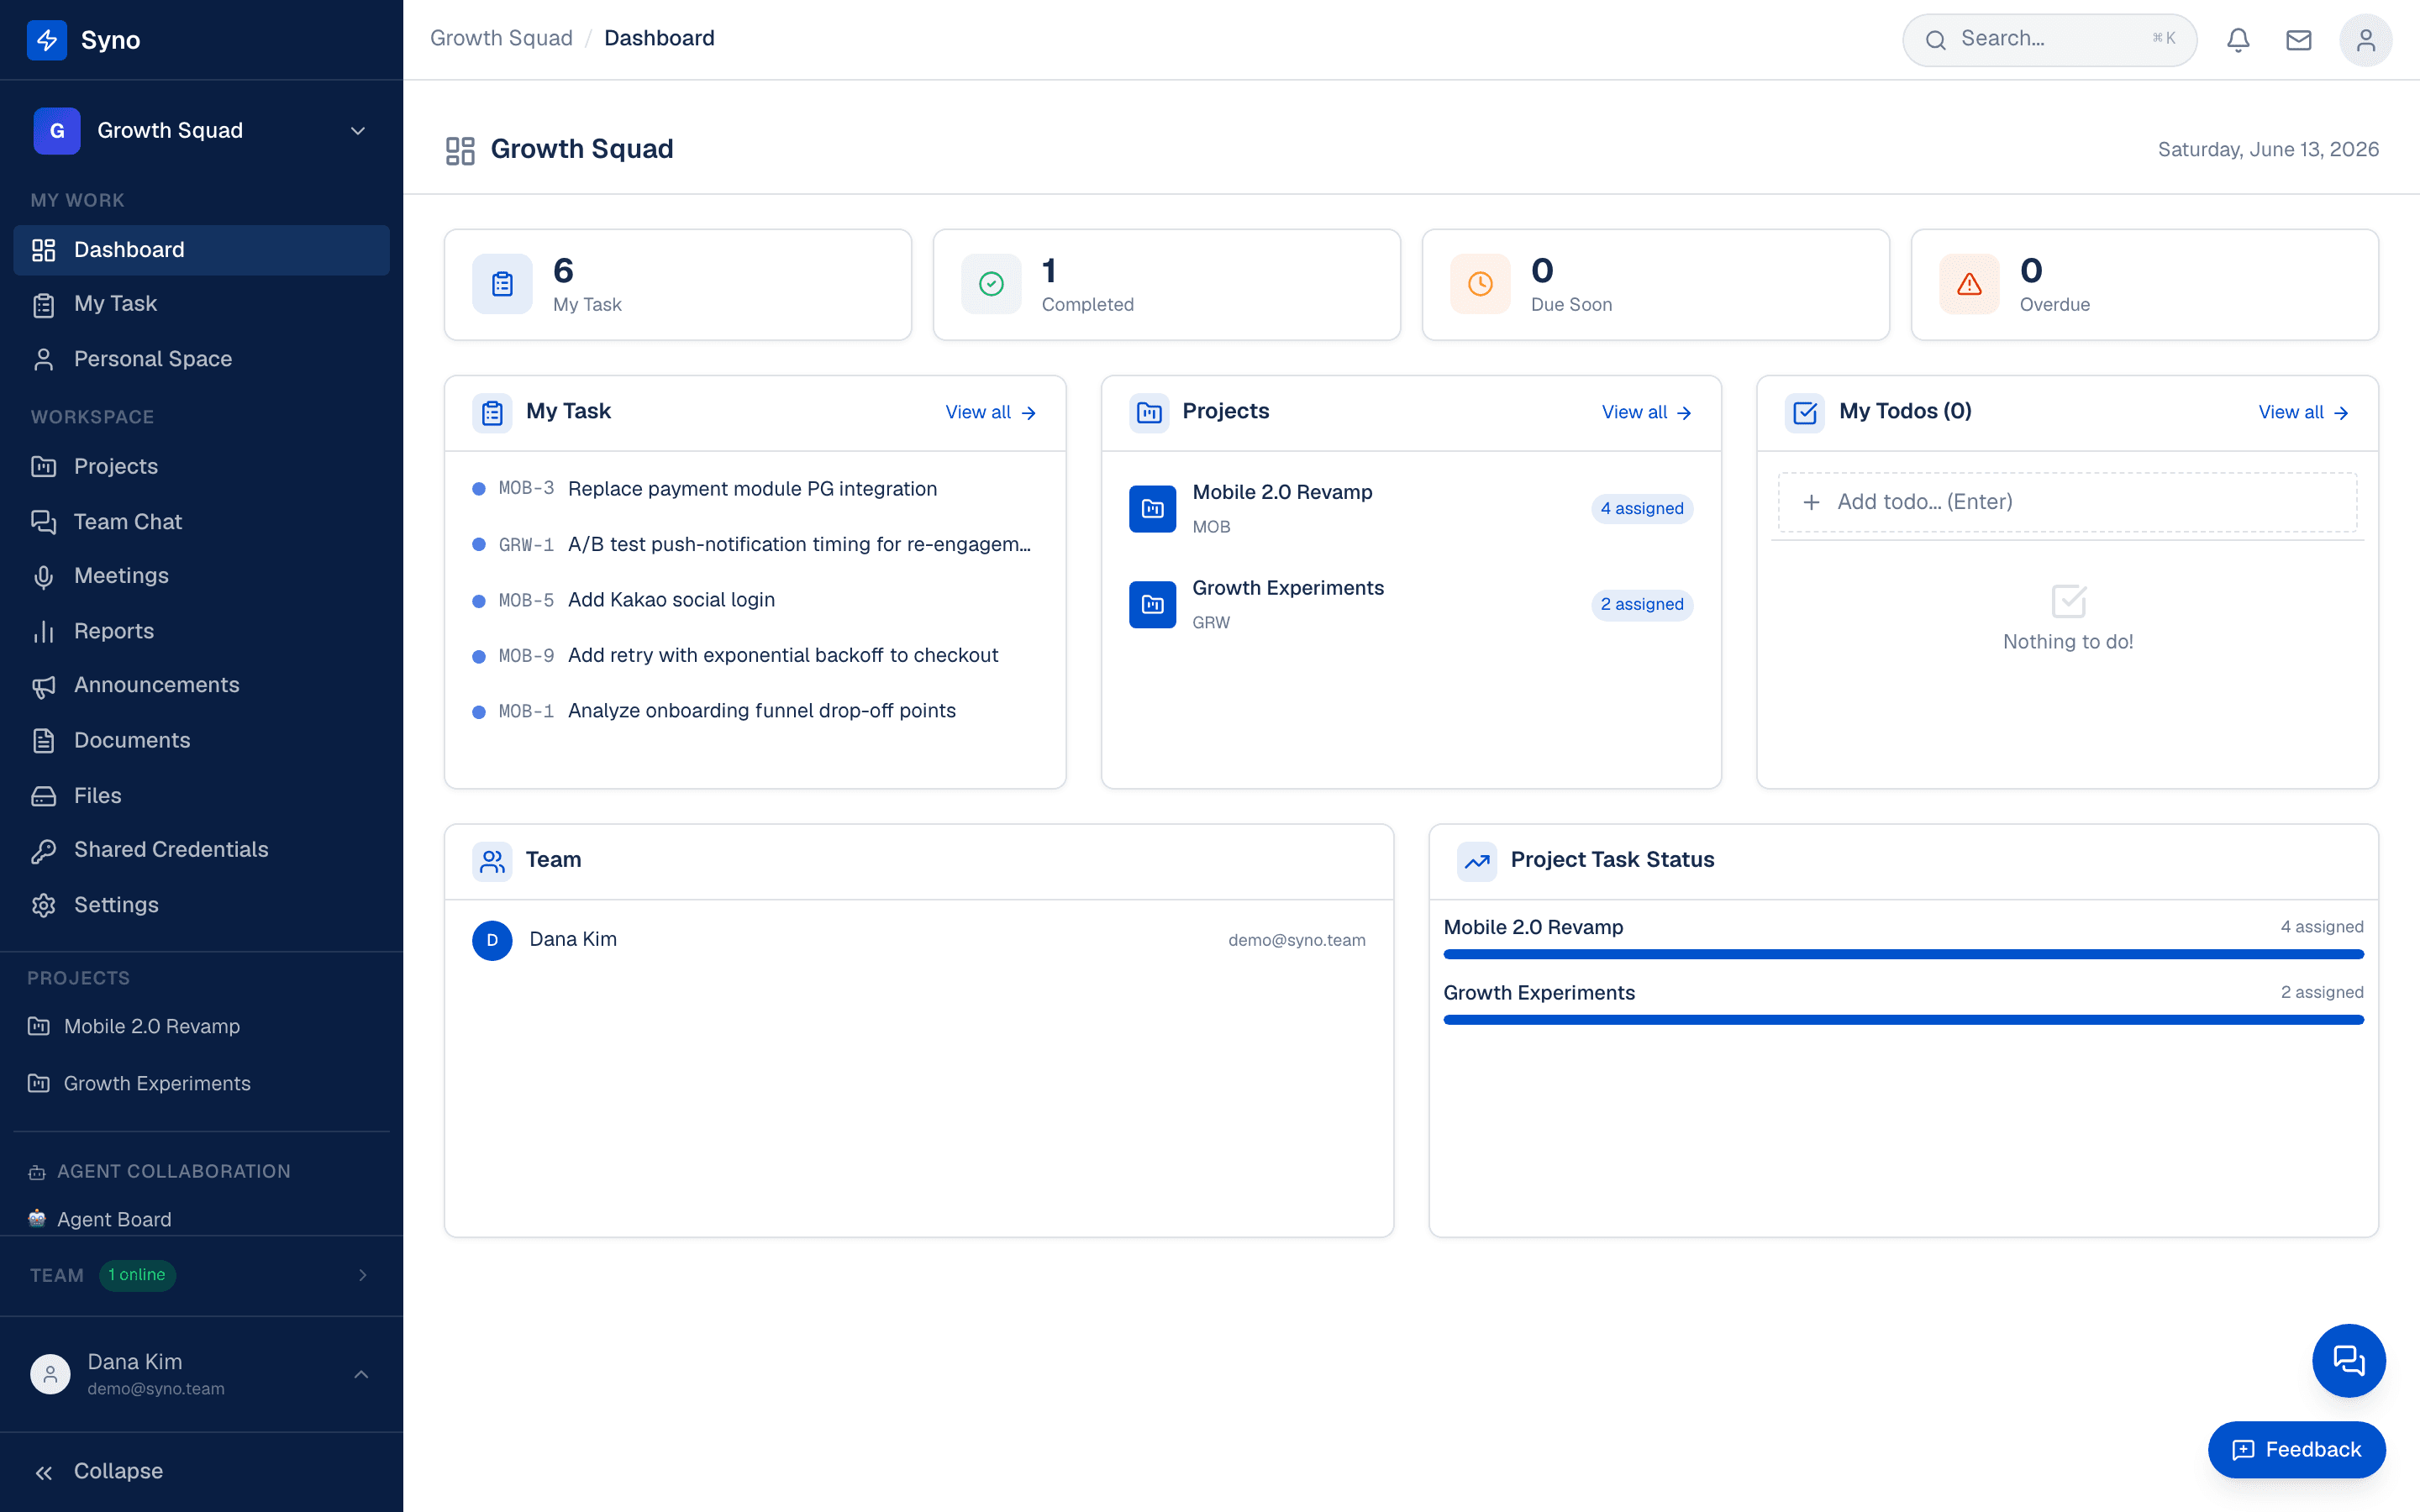The width and height of the screenshot is (2420, 1512).
Task: Open the user profile avatar in header
Action: click(x=2366, y=40)
